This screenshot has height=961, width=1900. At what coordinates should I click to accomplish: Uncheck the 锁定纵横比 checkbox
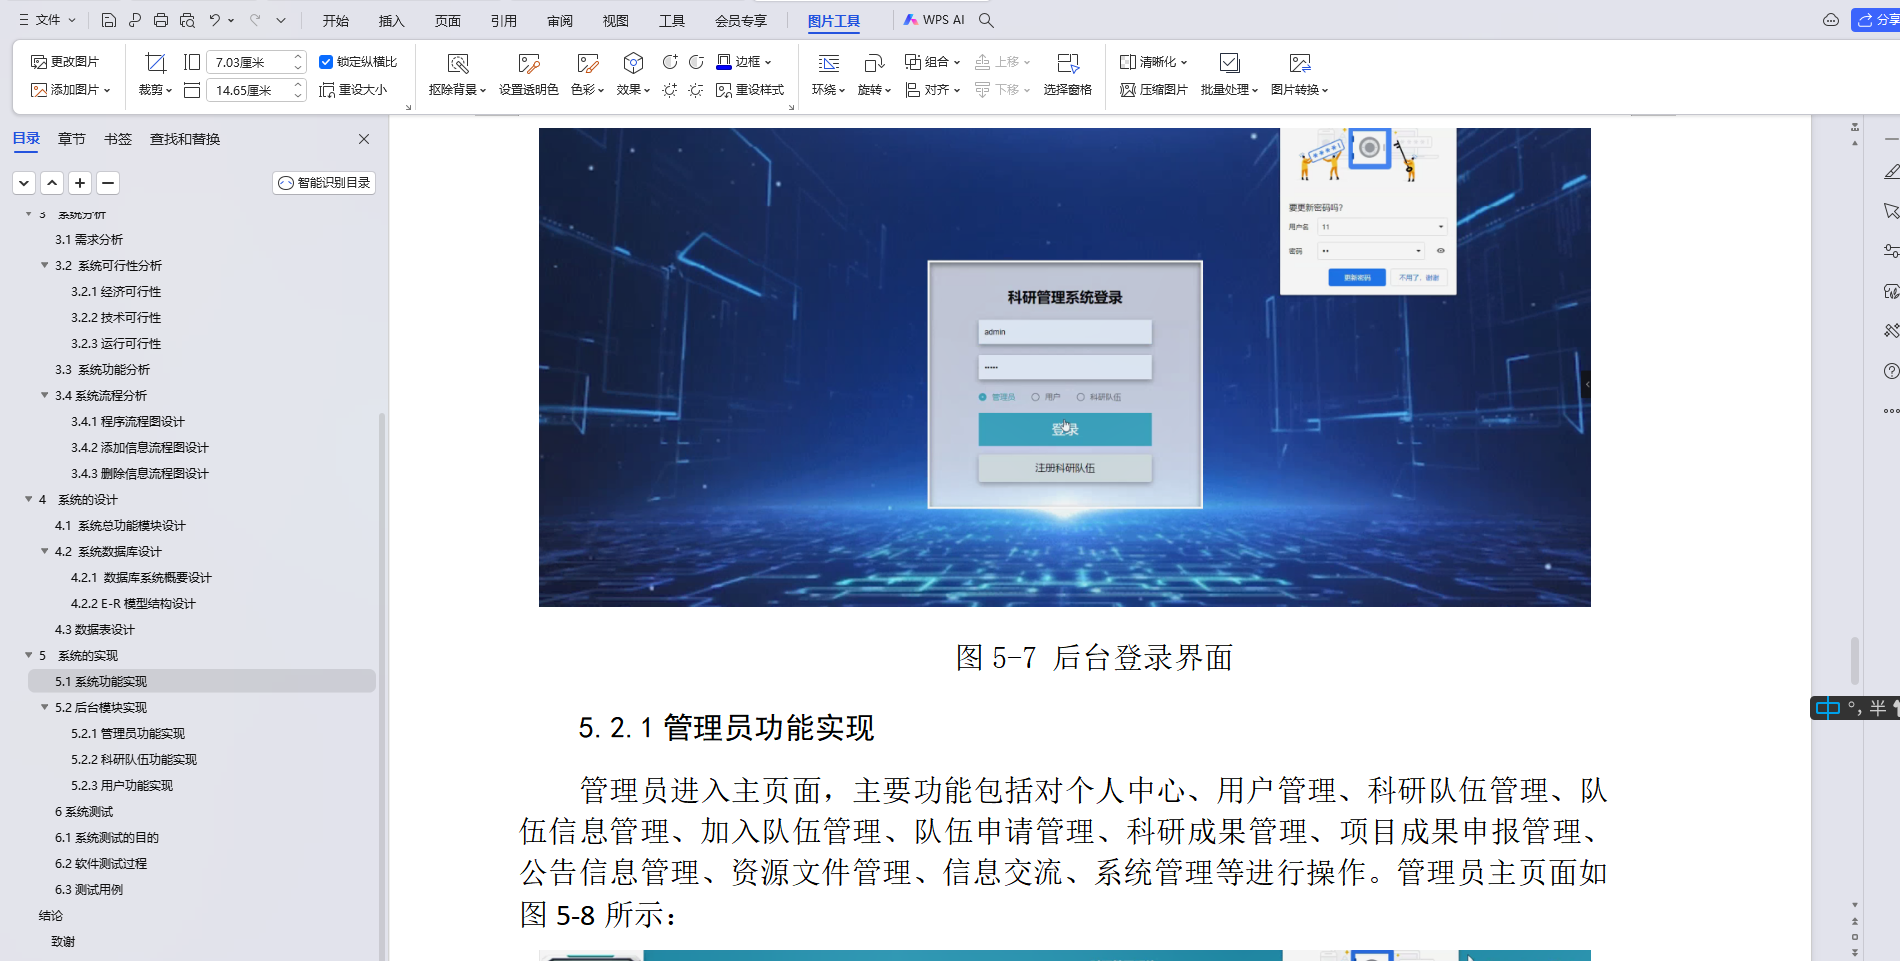coord(325,61)
